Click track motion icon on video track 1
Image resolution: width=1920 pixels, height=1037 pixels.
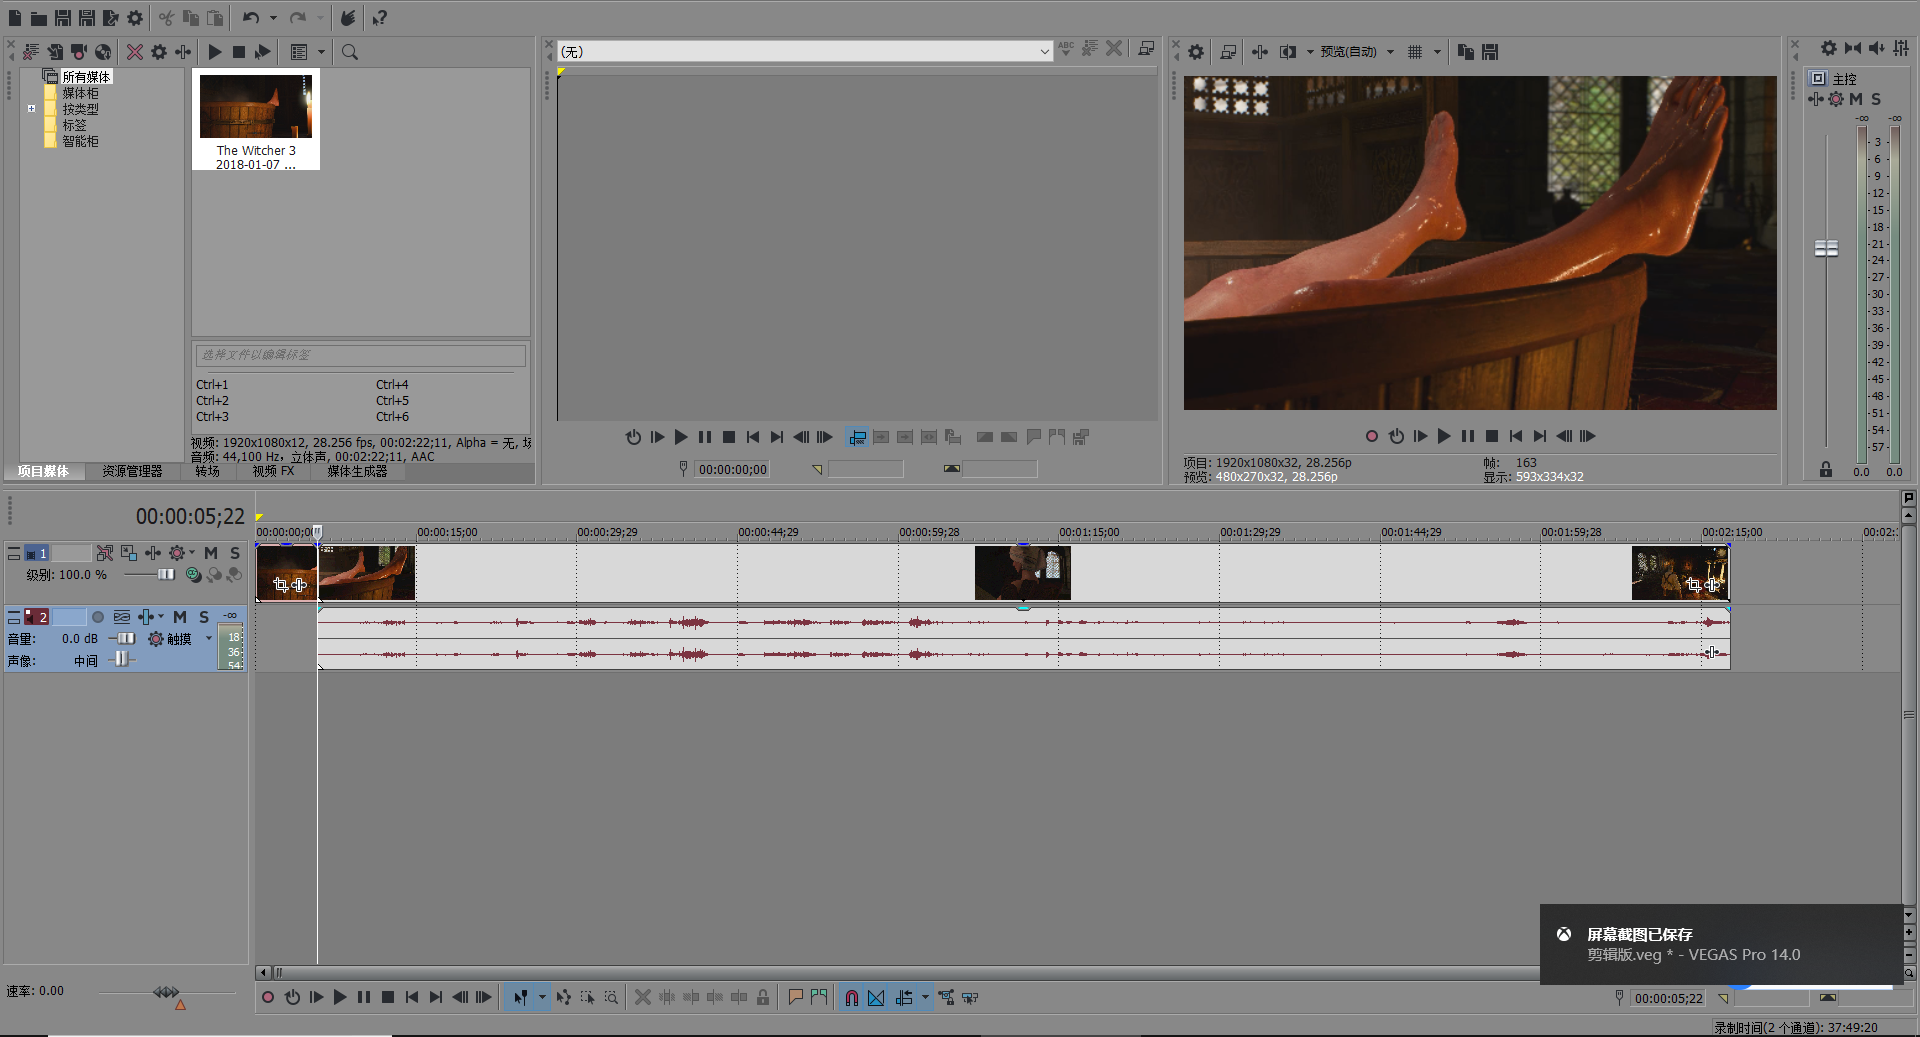click(x=129, y=553)
